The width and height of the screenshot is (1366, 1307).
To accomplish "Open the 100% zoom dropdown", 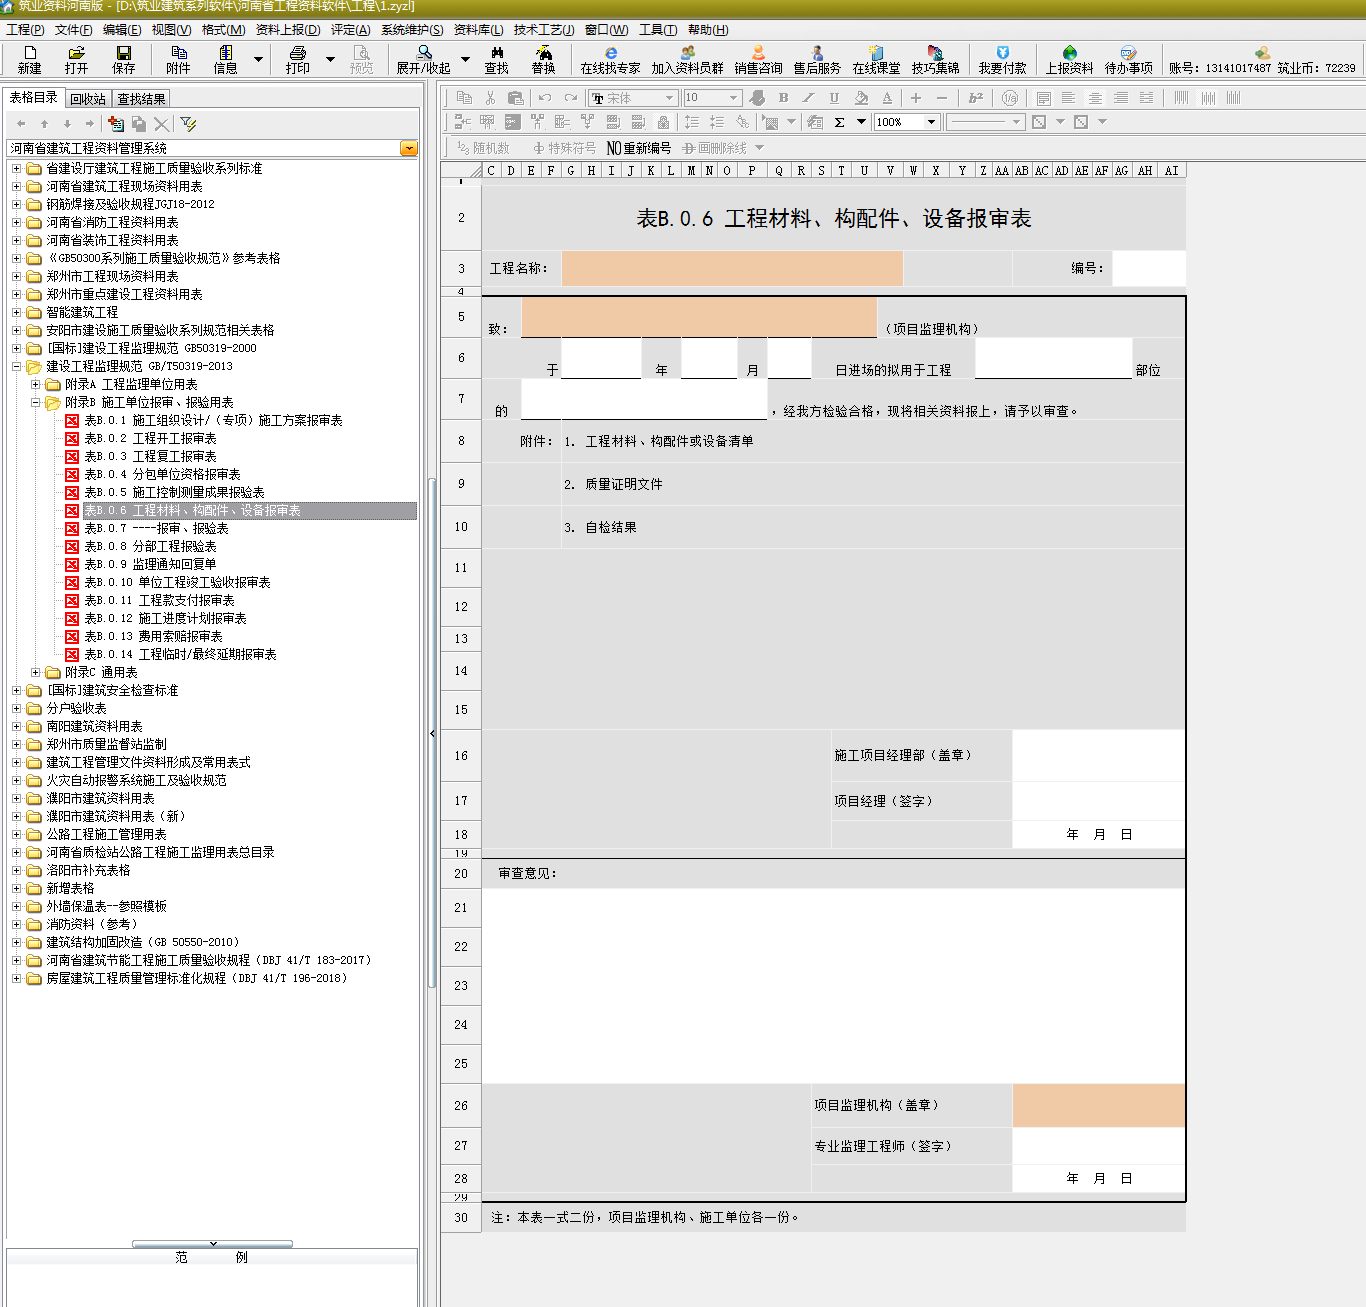I will point(931,122).
